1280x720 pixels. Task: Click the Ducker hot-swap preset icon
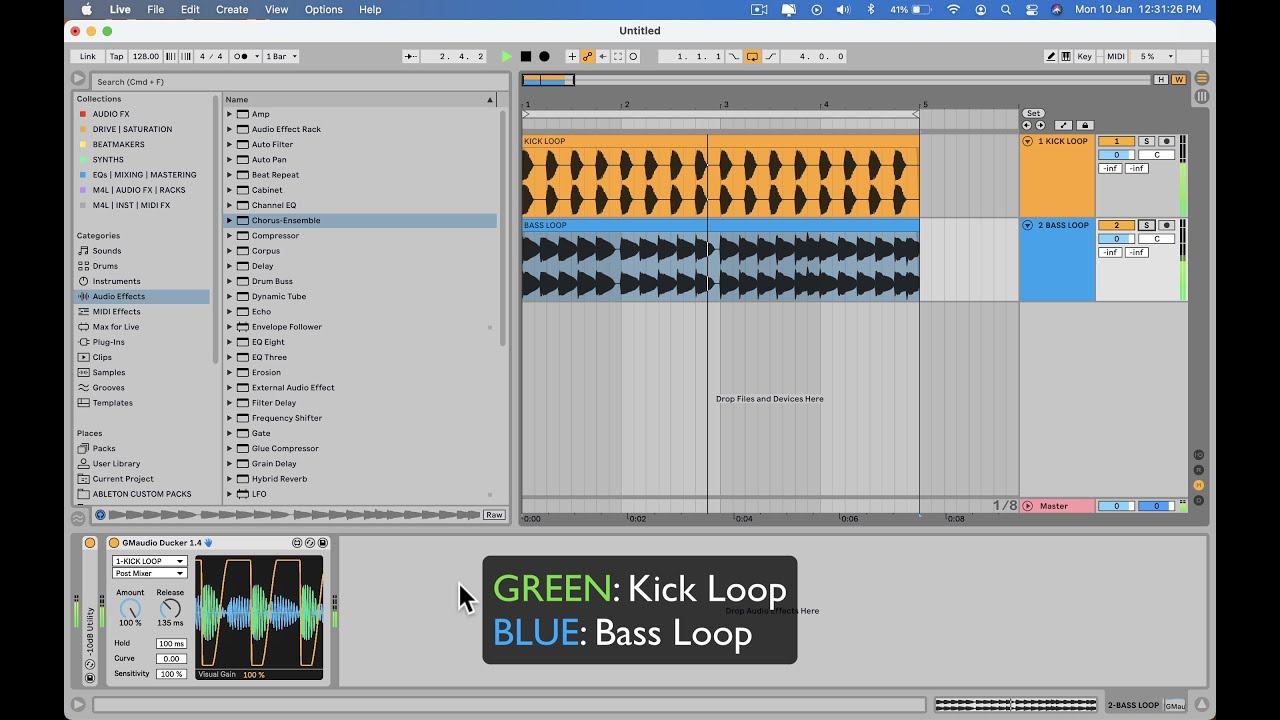coord(309,543)
